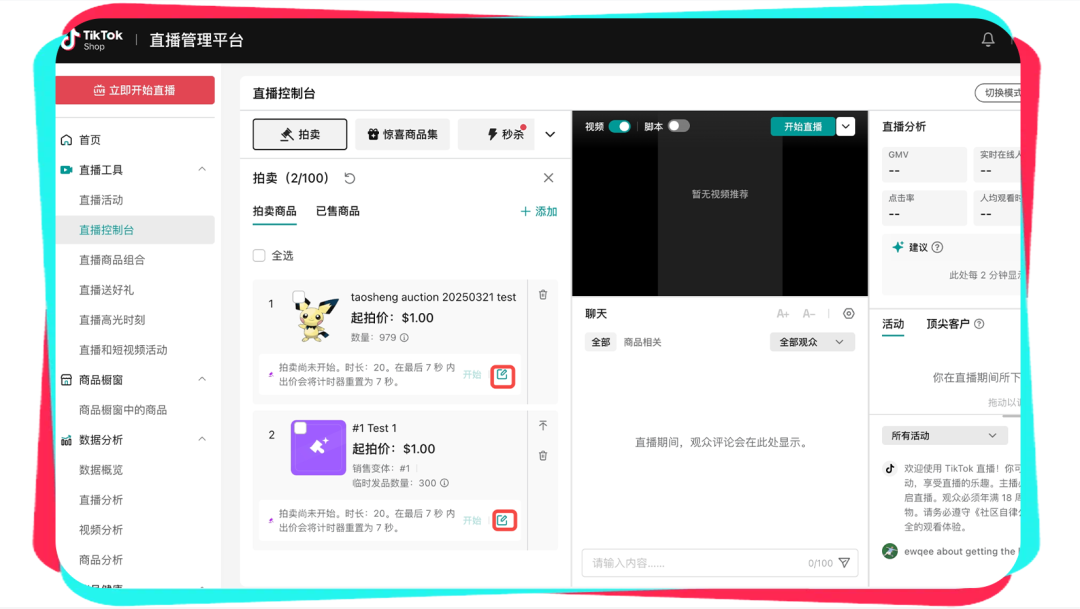Delete the taosheng auction item via trash icon
The width and height of the screenshot is (1080, 609).
pyautogui.click(x=543, y=295)
